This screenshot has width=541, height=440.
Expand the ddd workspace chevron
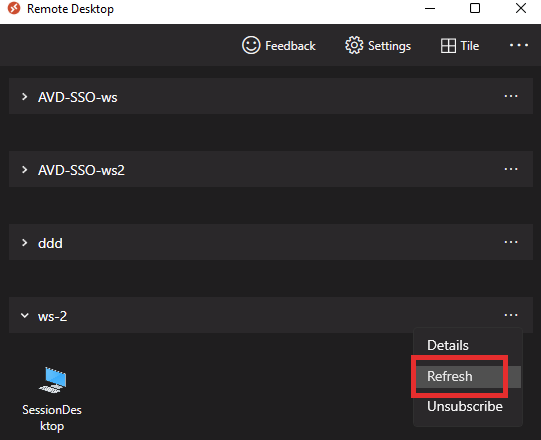[x=24, y=243]
